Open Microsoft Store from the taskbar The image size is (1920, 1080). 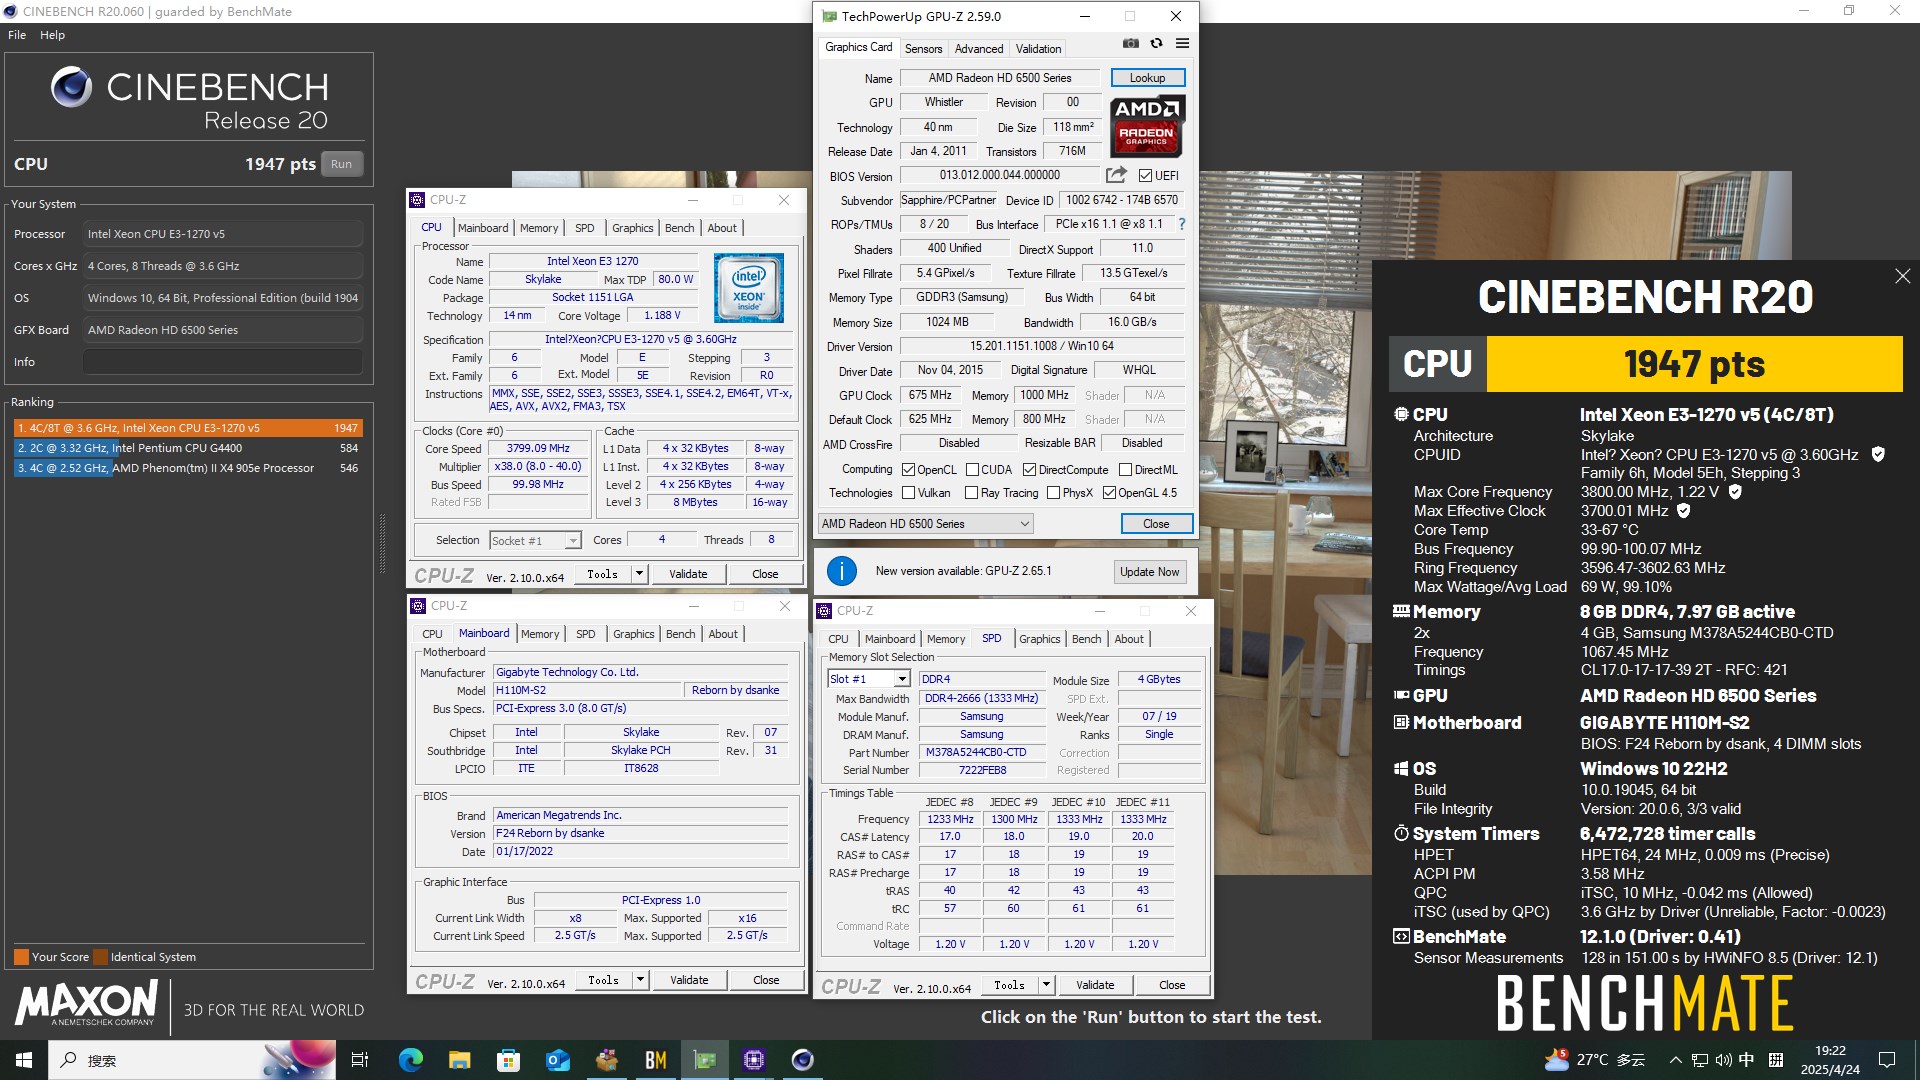[508, 1060]
